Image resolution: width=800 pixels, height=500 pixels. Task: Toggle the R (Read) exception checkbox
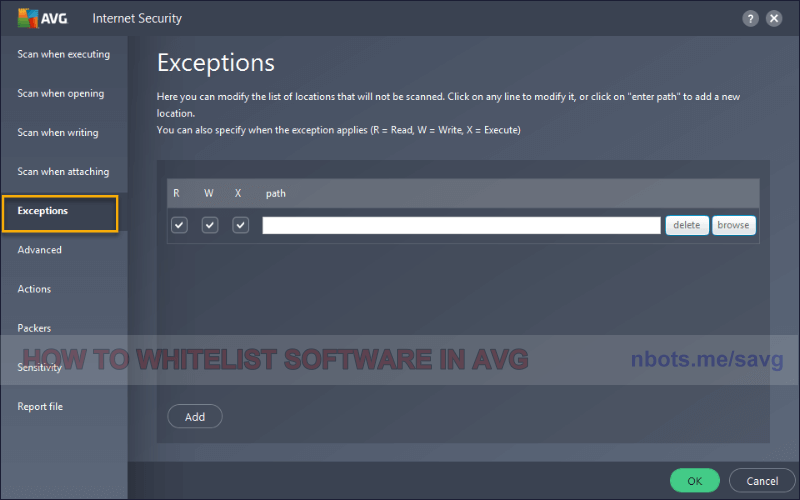click(179, 225)
